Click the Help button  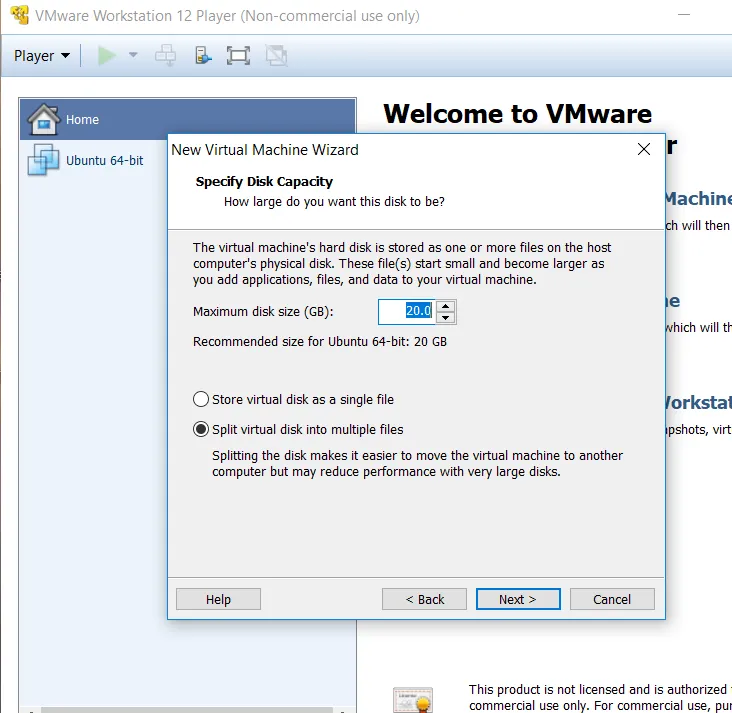pyautogui.click(x=218, y=599)
